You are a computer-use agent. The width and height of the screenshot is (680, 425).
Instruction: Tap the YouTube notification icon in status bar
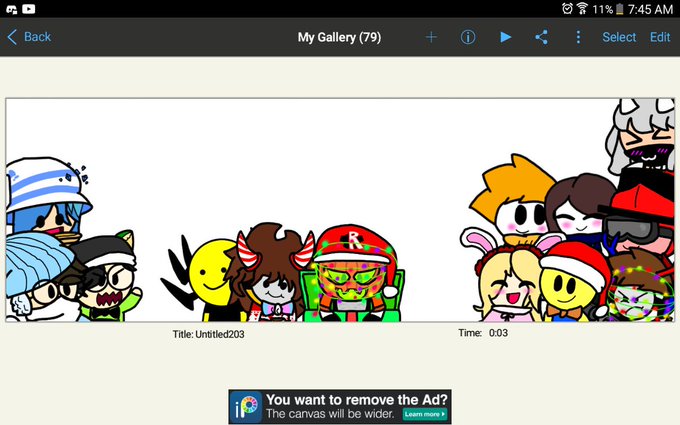29,9
